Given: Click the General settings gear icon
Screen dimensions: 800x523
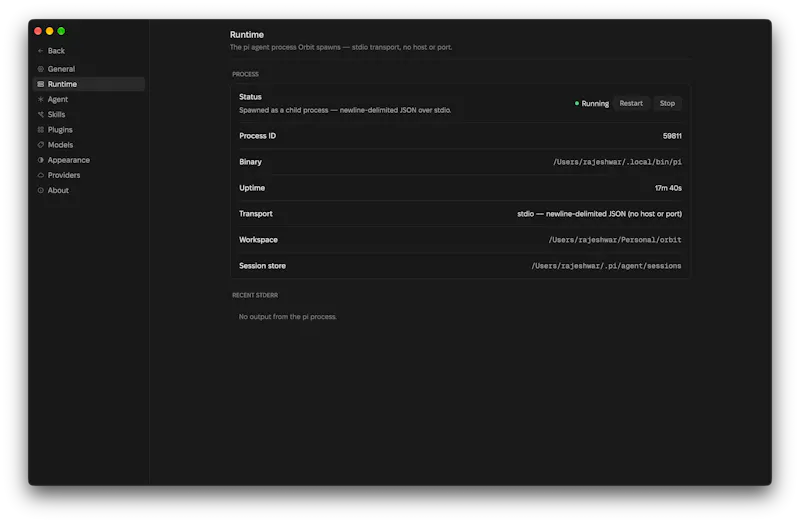Looking at the screenshot, I should (40, 69).
